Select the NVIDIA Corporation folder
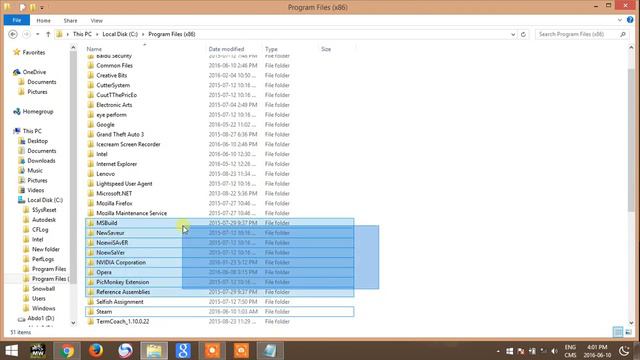This screenshot has height=360, width=640. click(x=121, y=262)
